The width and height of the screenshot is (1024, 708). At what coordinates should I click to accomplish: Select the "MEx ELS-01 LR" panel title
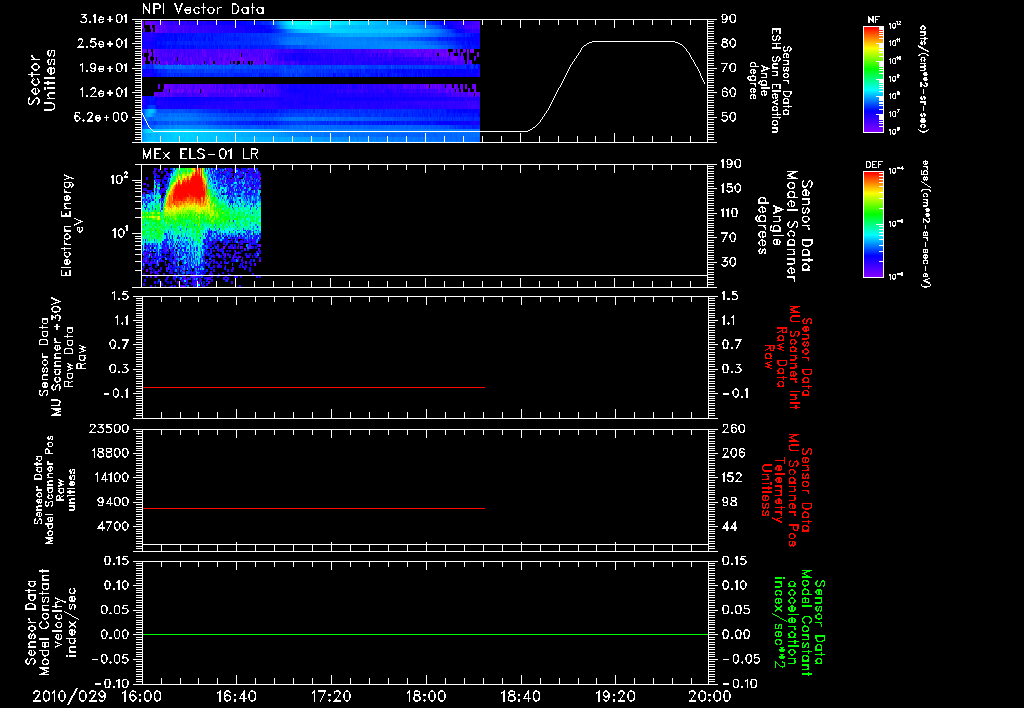coord(199,154)
